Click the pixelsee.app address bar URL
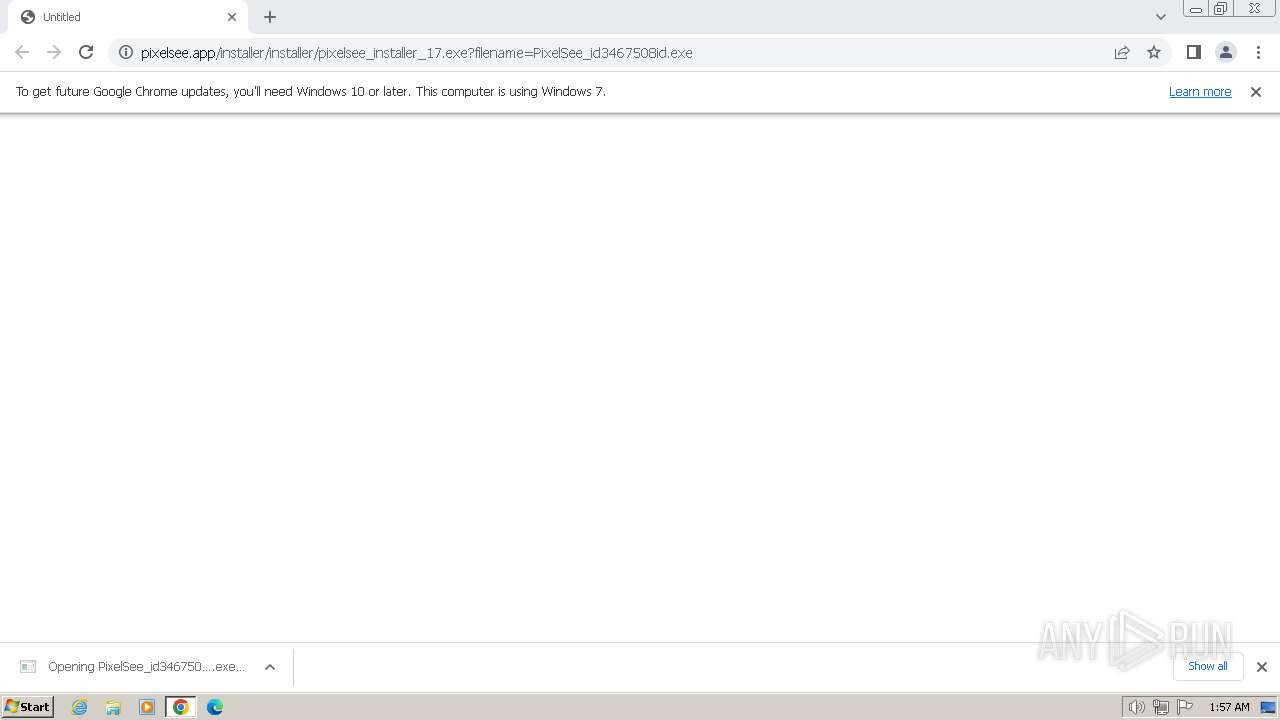Image resolution: width=1280 pixels, height=720 pixels. coord(416,52)
